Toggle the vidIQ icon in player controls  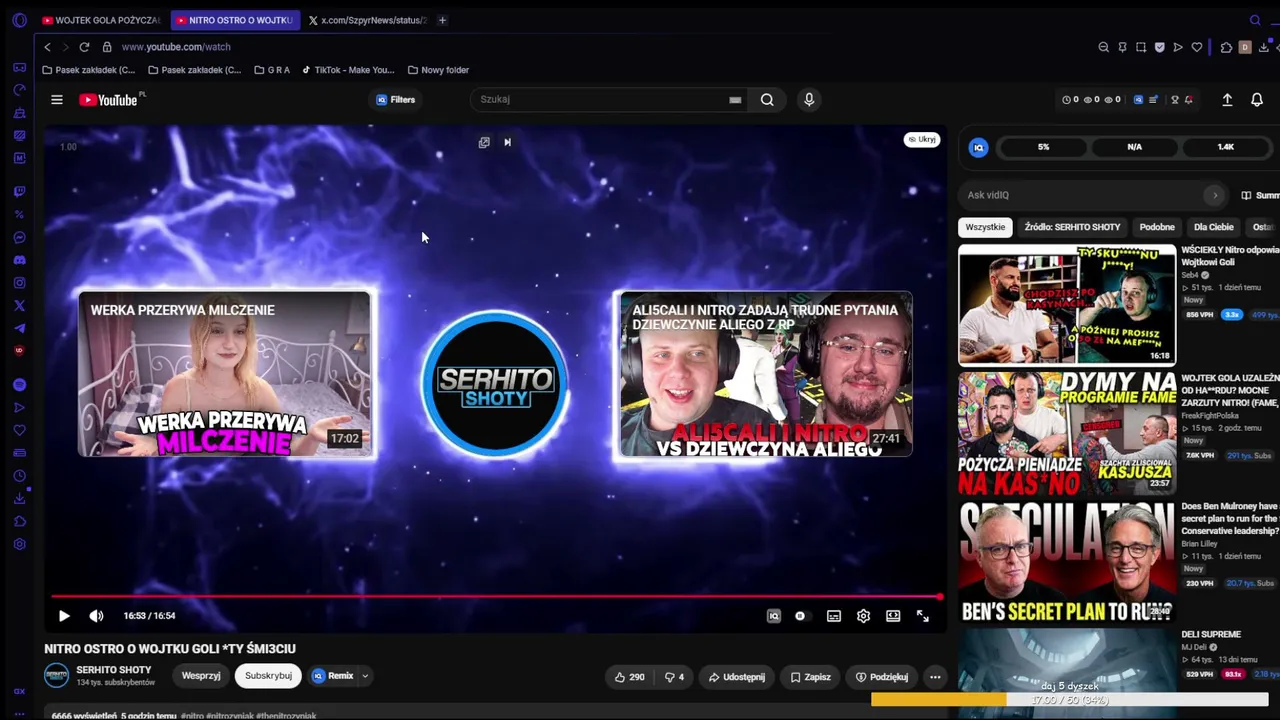773,616
